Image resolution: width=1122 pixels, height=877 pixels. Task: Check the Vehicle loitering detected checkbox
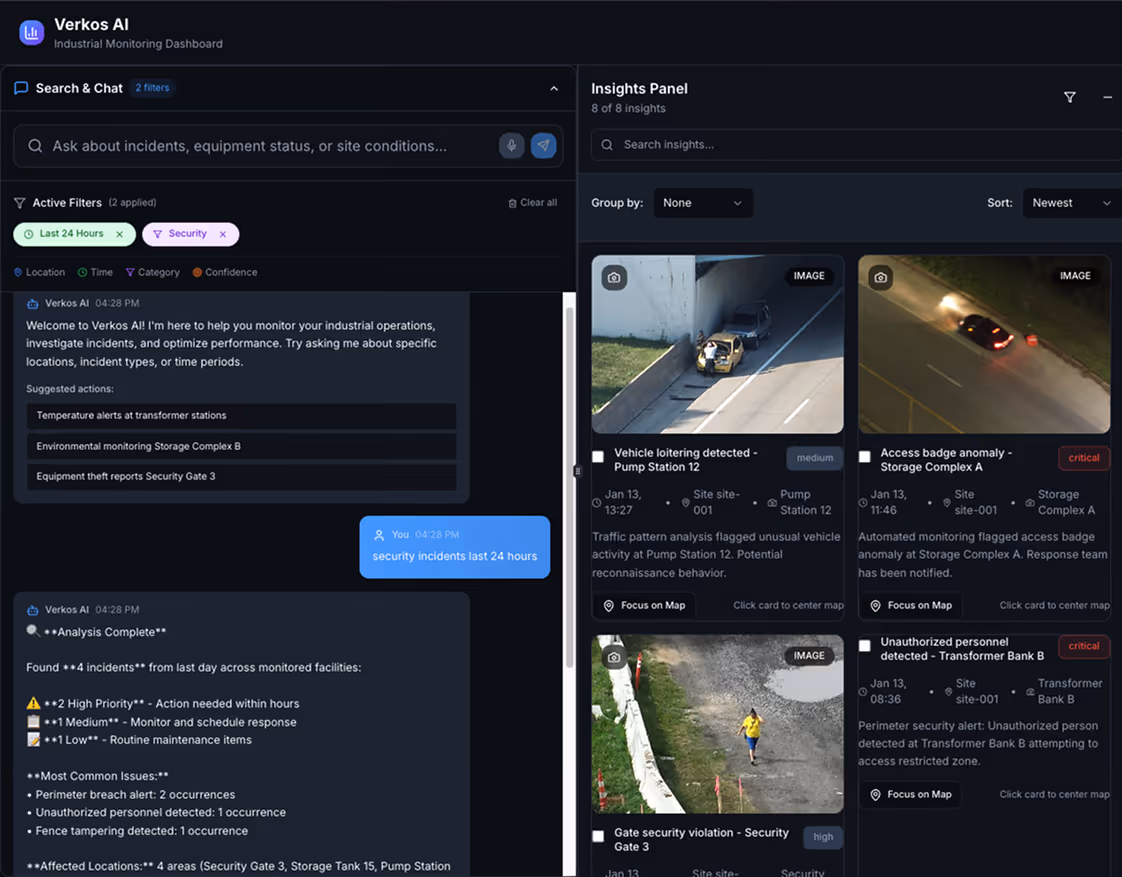pos(598,456)
